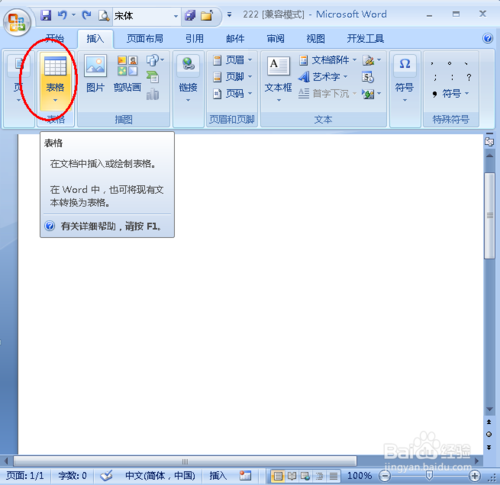Customize quick access toolbar dropdown
Screen dimensions: 500x485
tap(229, 15)
